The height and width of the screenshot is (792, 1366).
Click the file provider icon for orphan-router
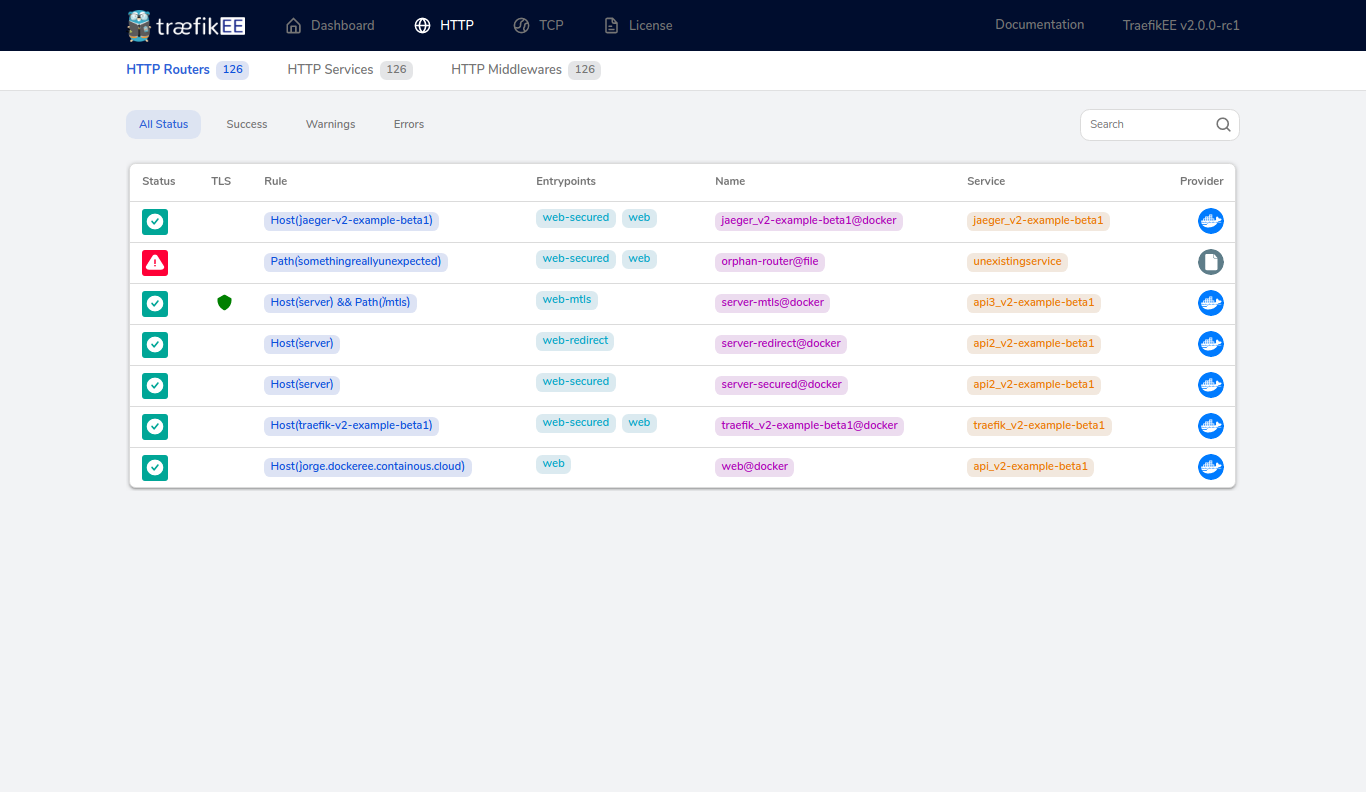[x=1210, y=263]
